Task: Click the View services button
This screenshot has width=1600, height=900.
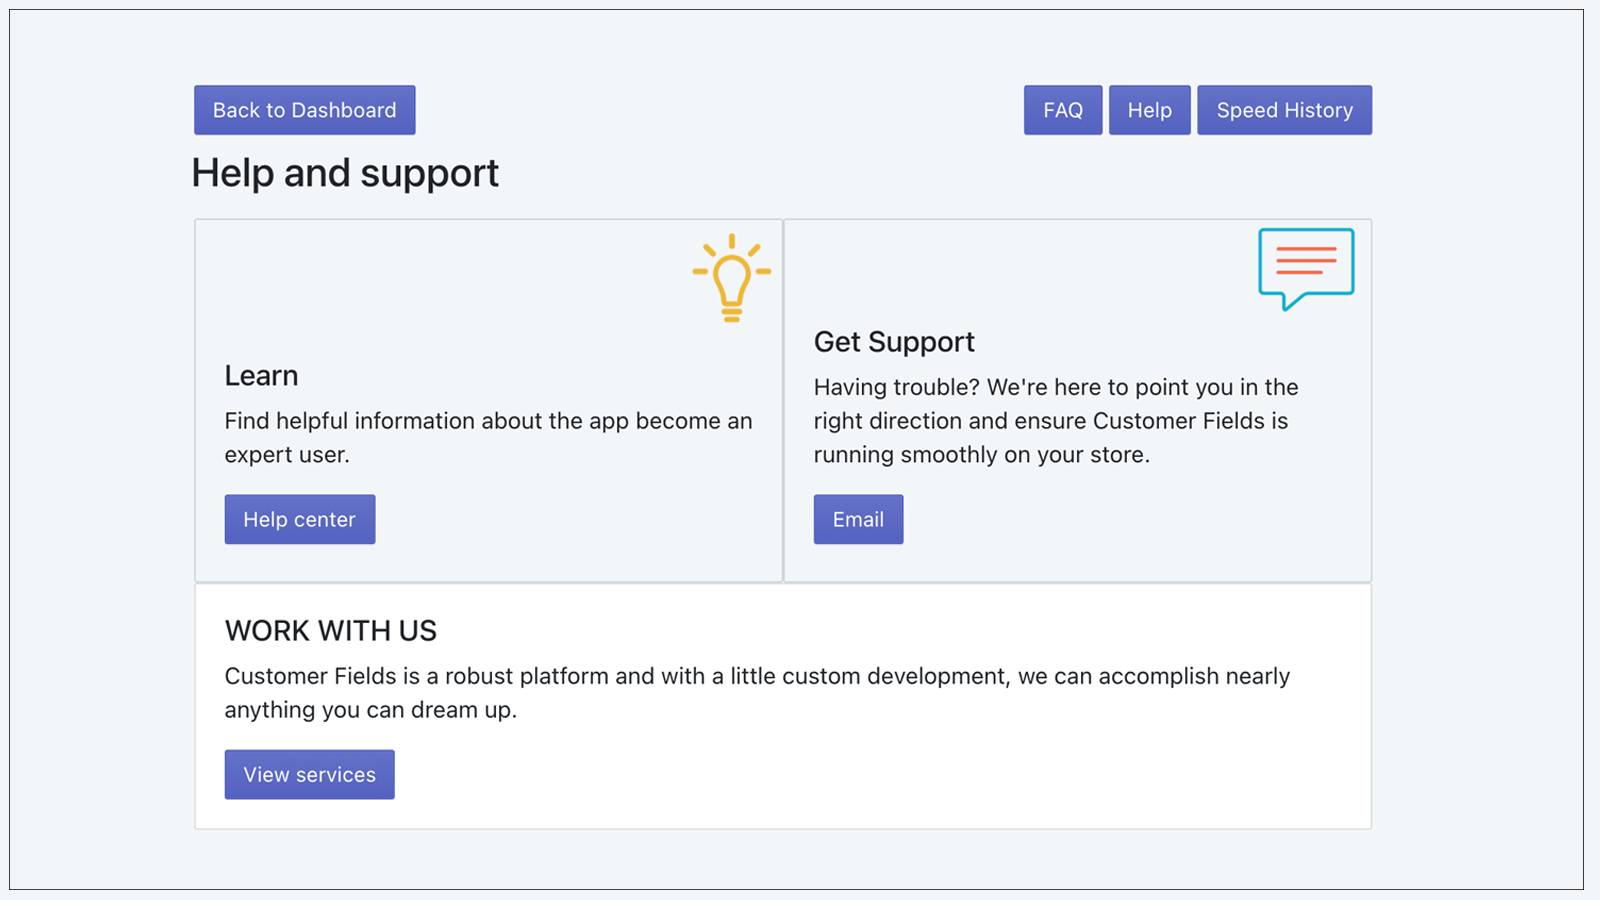Action: tap(310, 774)
